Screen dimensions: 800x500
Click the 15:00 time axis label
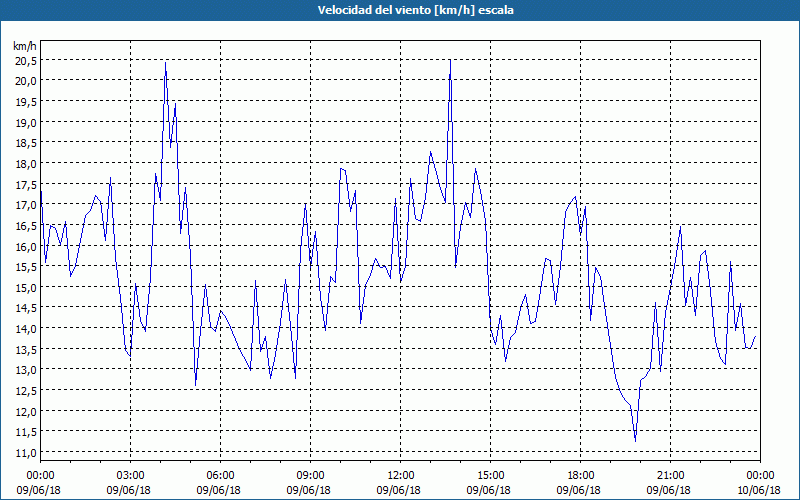(x=490, y=476)
